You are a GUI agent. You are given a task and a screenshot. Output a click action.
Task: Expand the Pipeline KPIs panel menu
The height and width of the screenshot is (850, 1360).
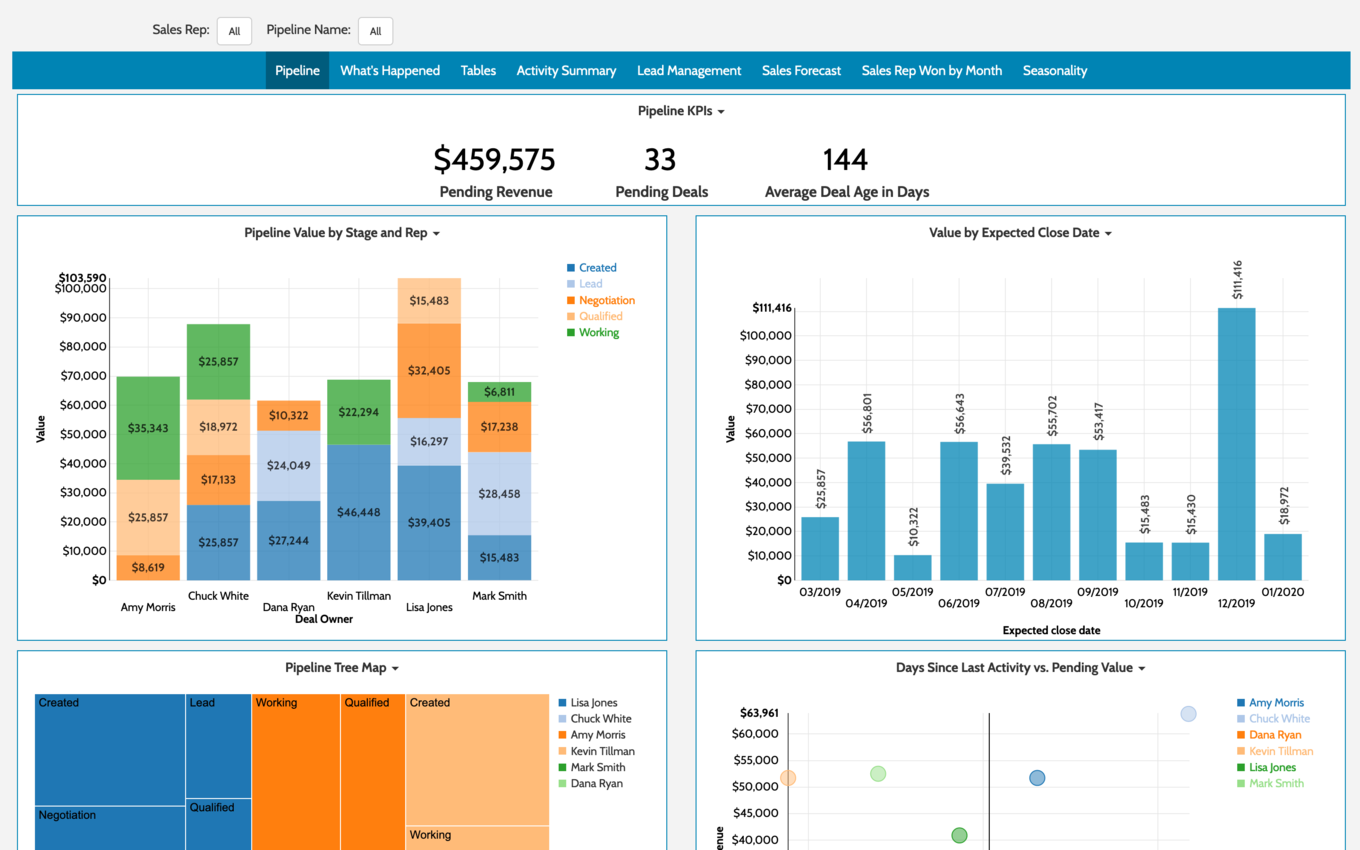[x=681, y=111]
